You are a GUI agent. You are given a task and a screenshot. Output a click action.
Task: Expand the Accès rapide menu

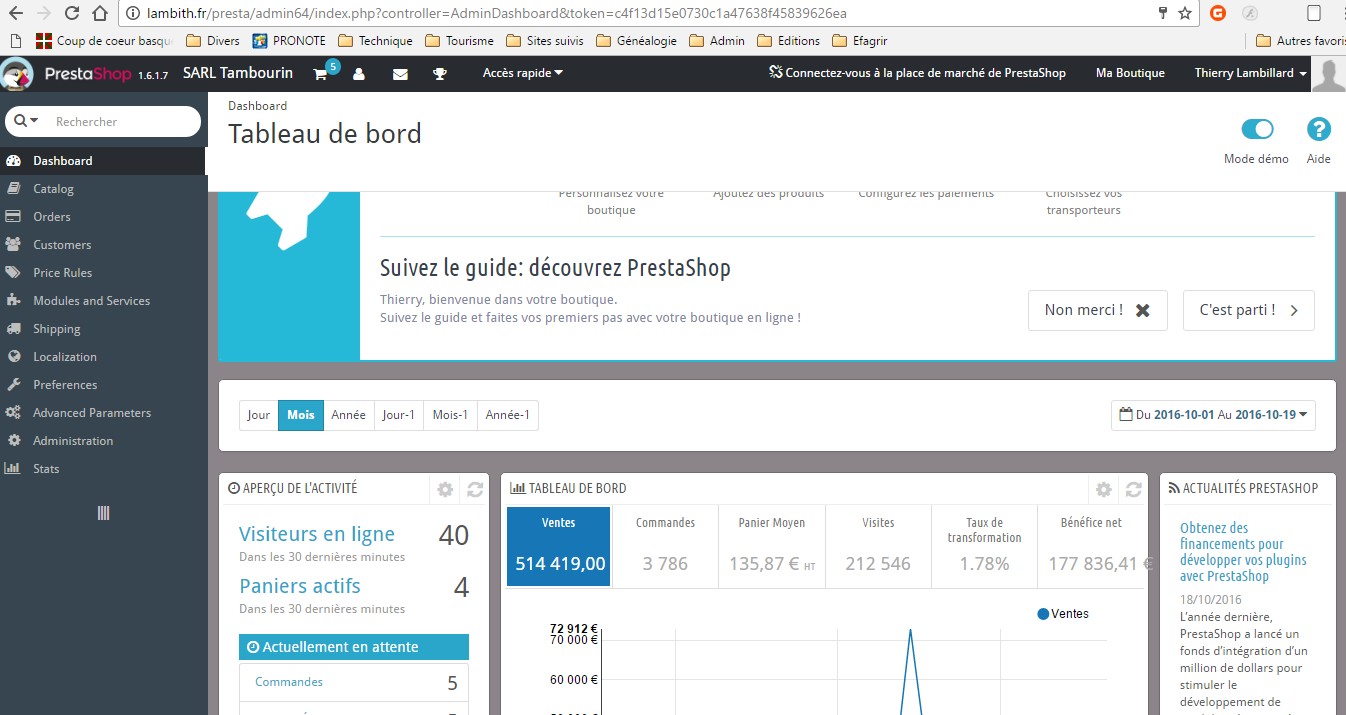coord(523,73)
